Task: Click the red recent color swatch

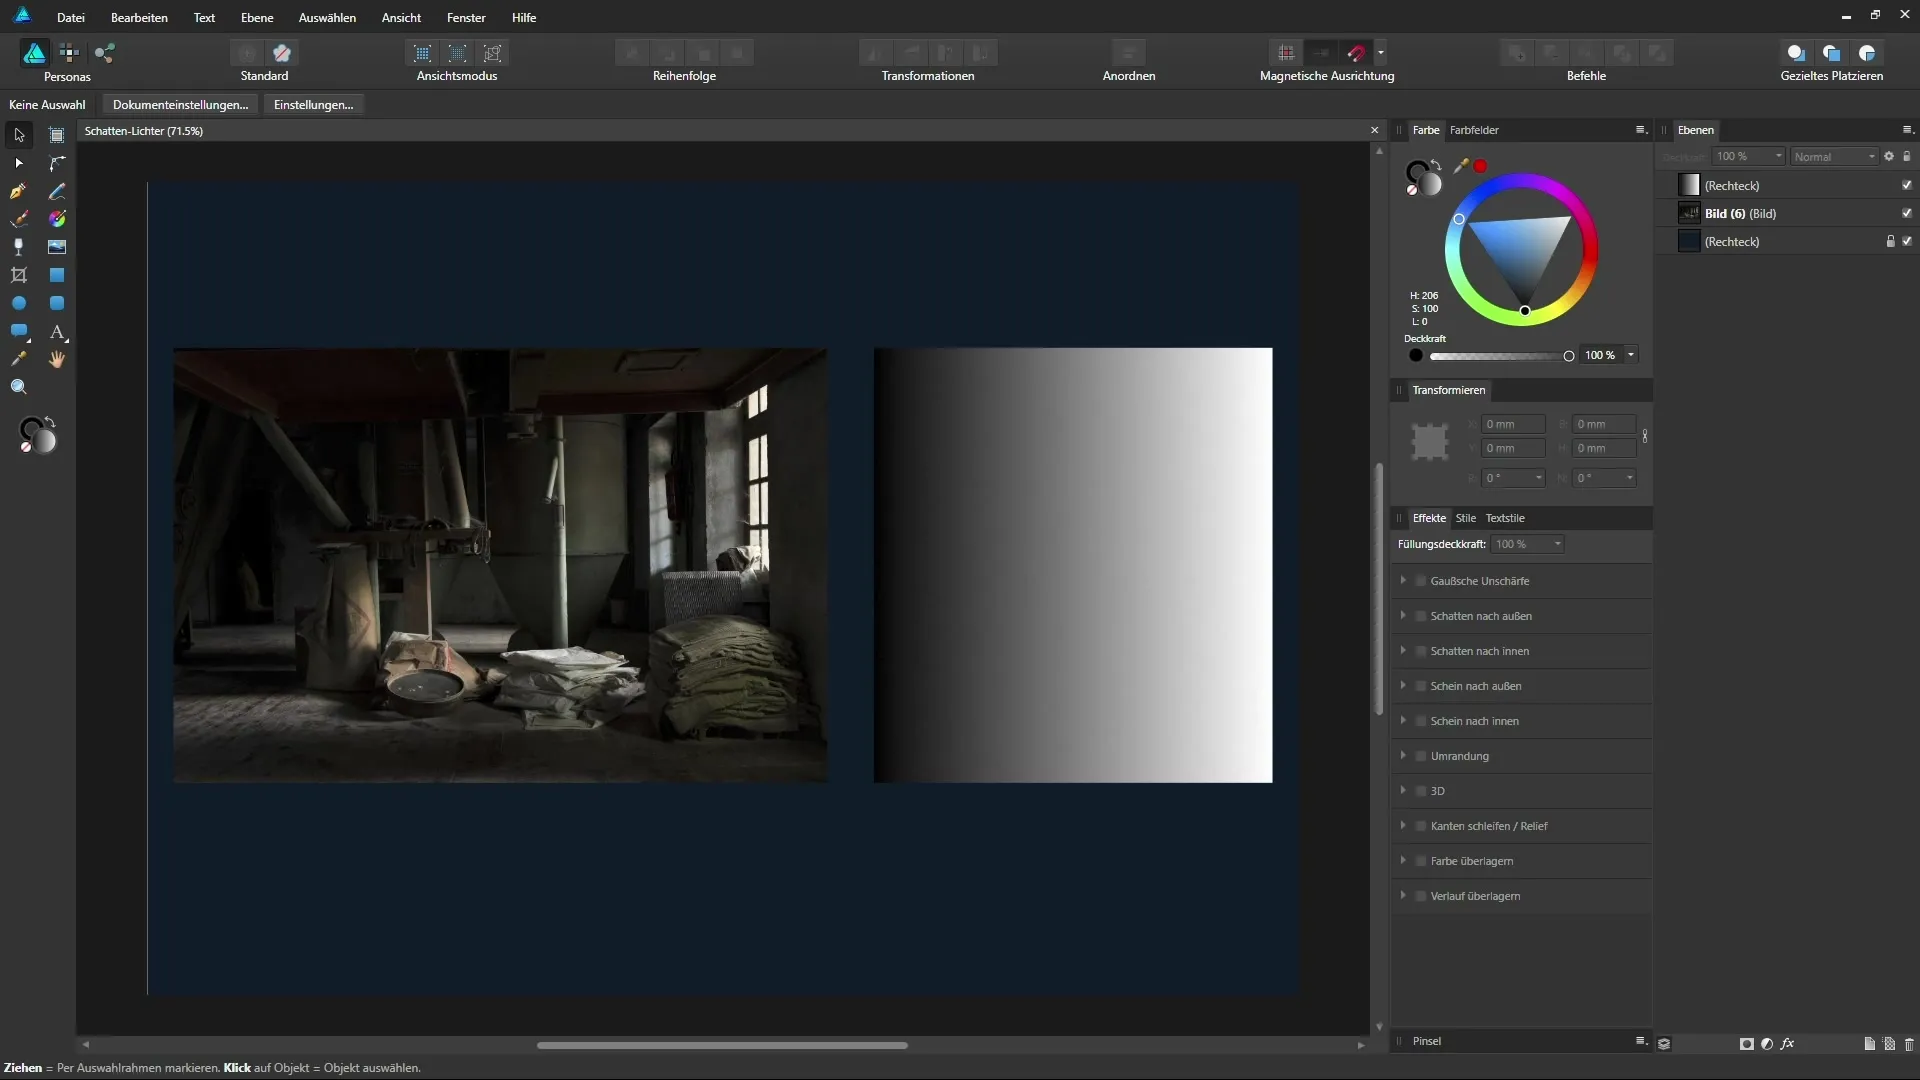Action: [1480, 166]
